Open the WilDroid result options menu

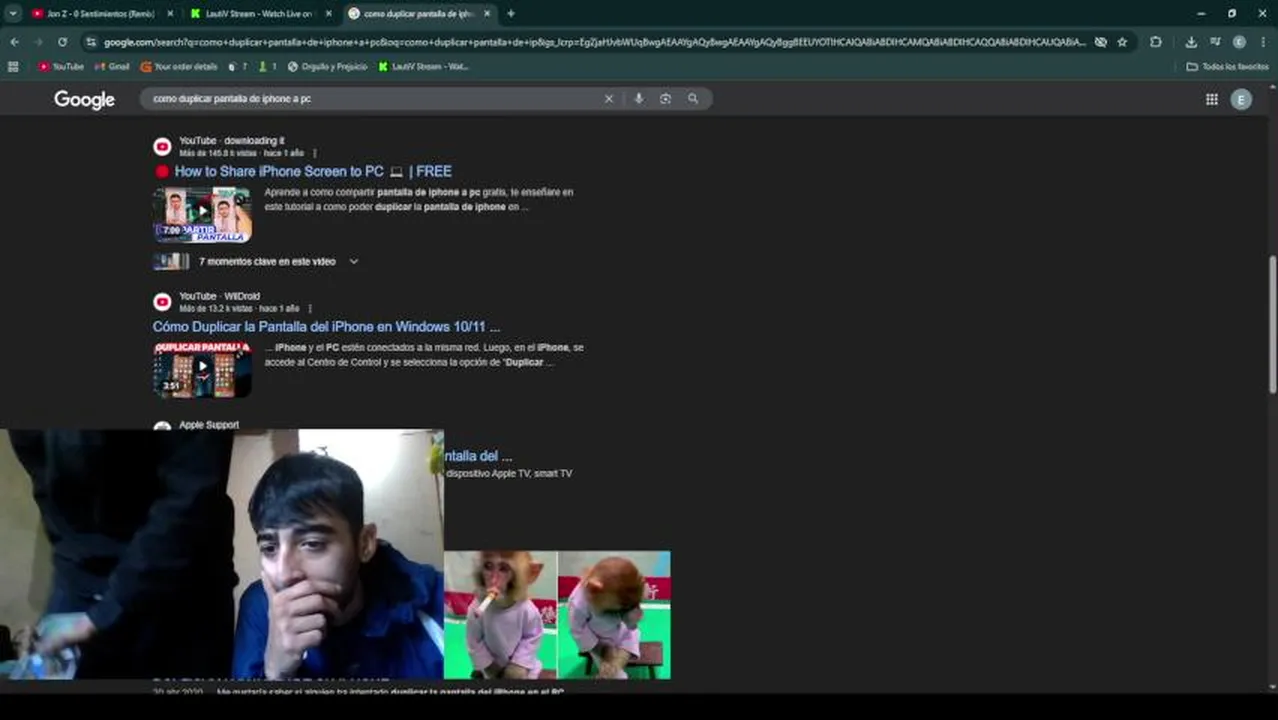coord(310,309)
